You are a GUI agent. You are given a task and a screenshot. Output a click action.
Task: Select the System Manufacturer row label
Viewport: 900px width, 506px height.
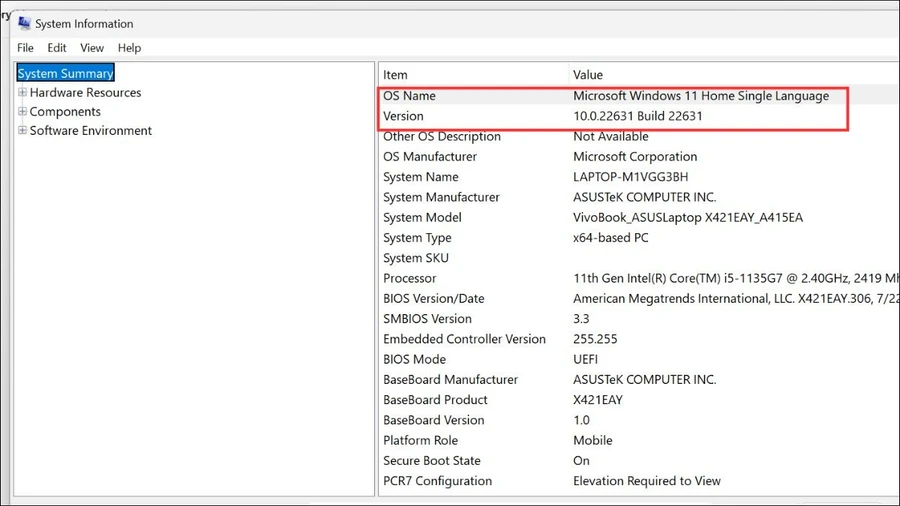pyautogui.click(x=441, y=197)
